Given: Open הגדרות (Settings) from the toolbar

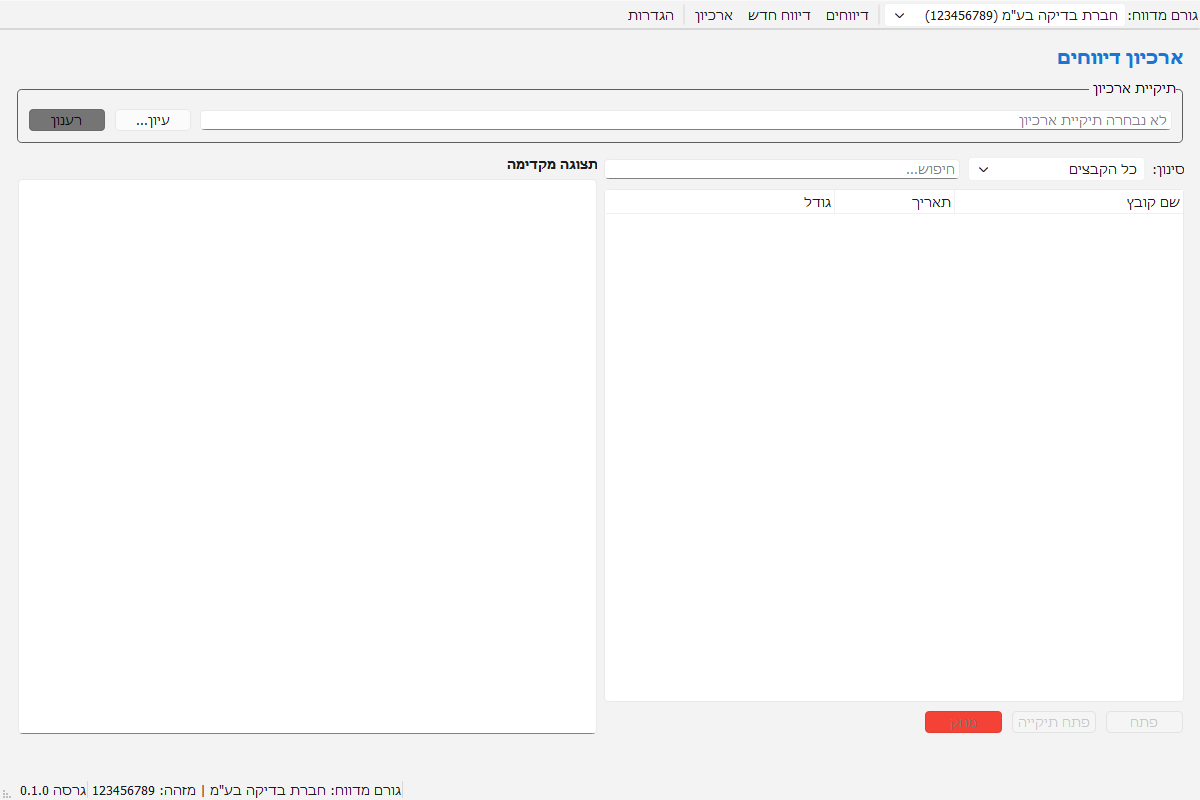Looking at the screenshot, I should (650, 15).
